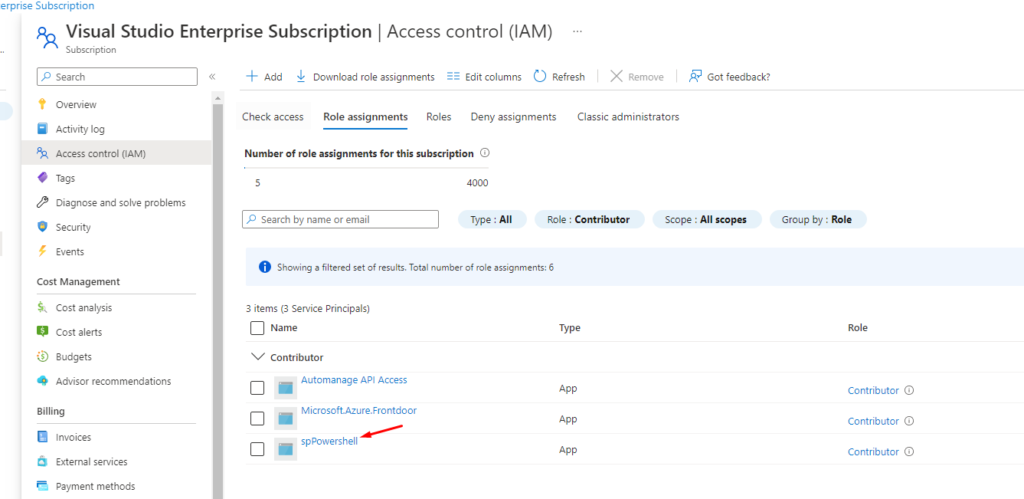1024x499 pixels.
Task: Click the Search by name or email field
Action: (340, 219)
